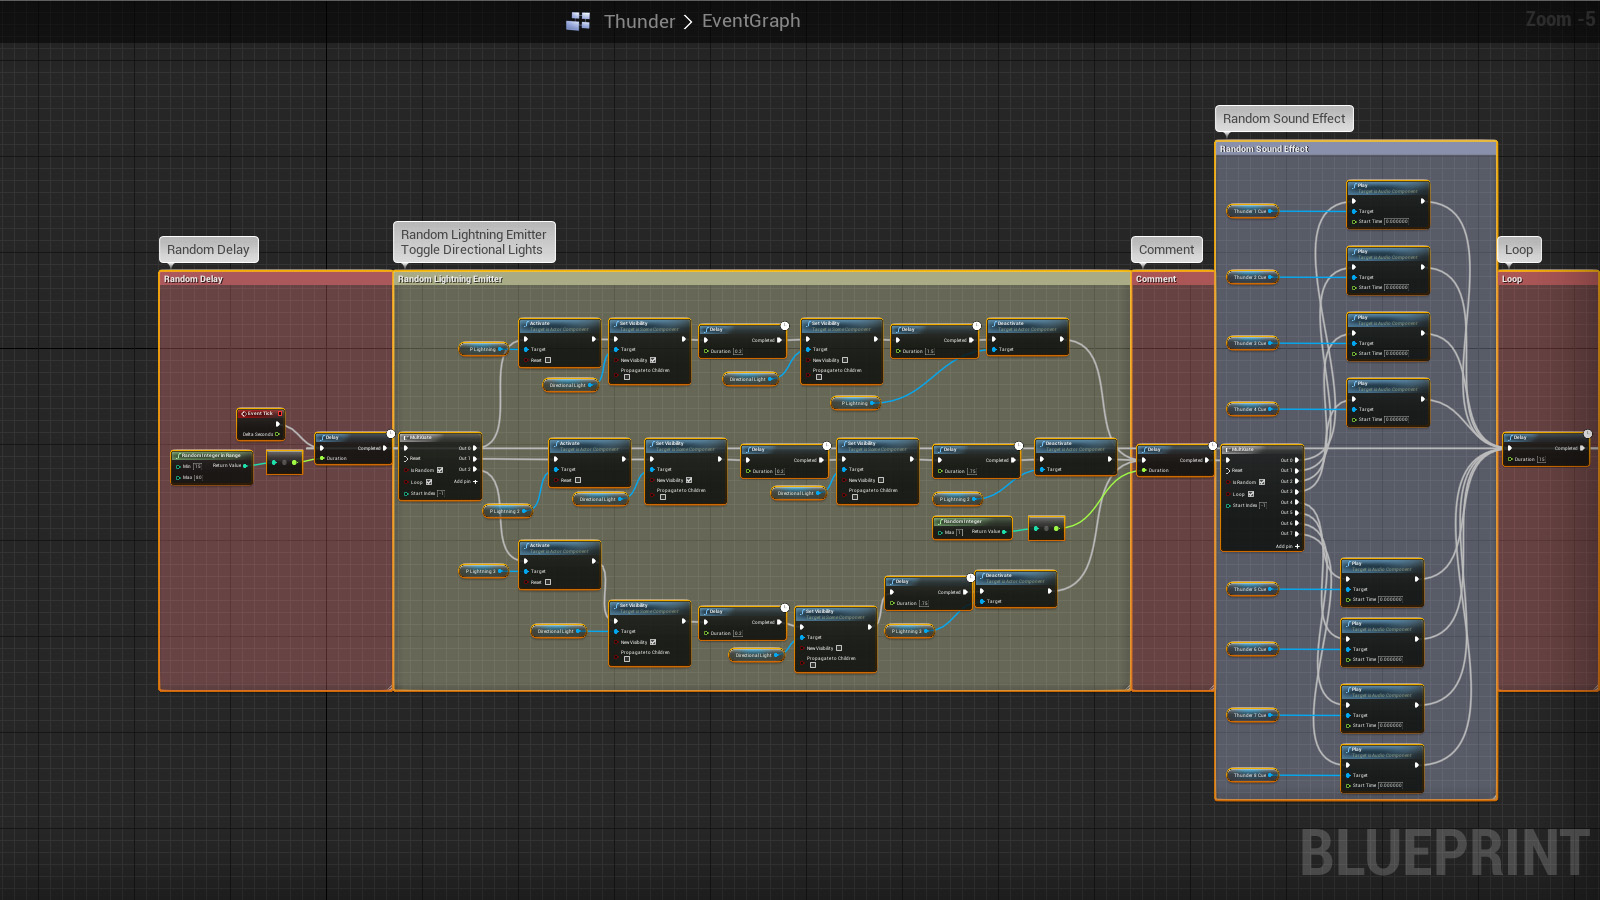Toggle New Visibility on the first top-row Set Visibility
1600x900 pixels.
(x=653, y=360)
